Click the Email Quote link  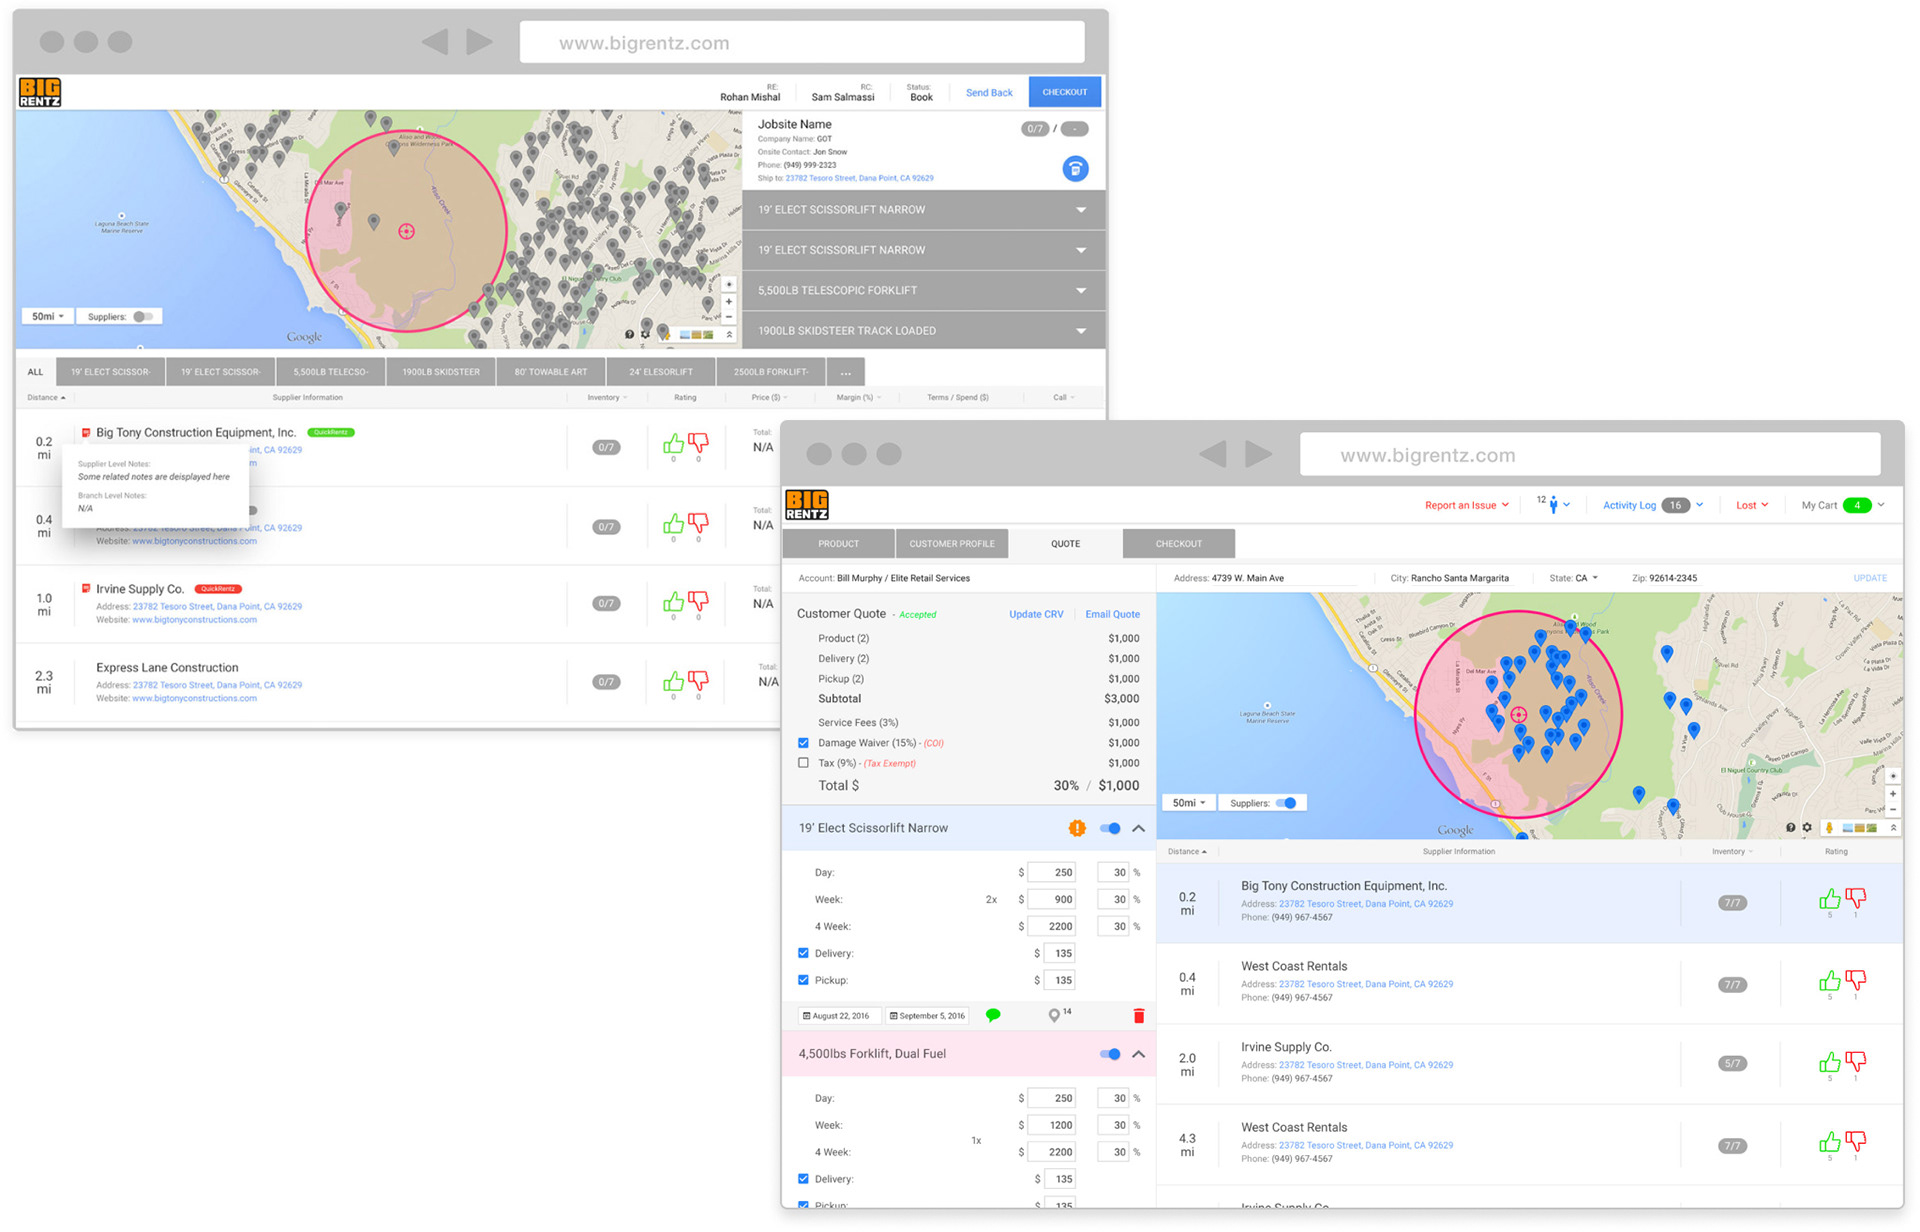coord(1113,614)
